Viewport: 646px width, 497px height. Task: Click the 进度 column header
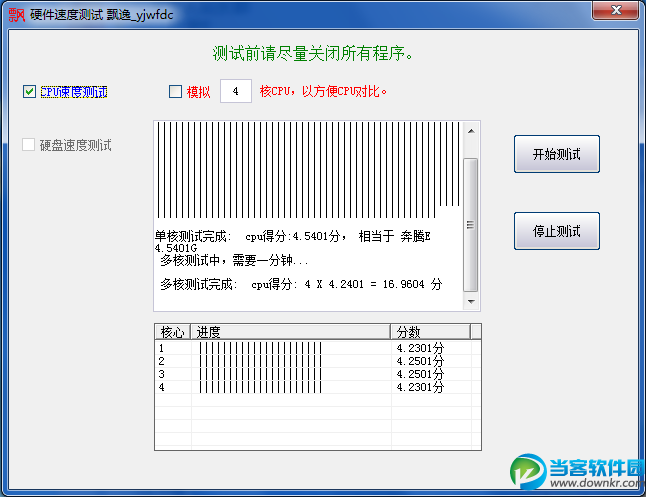click(x=290, y=332)
